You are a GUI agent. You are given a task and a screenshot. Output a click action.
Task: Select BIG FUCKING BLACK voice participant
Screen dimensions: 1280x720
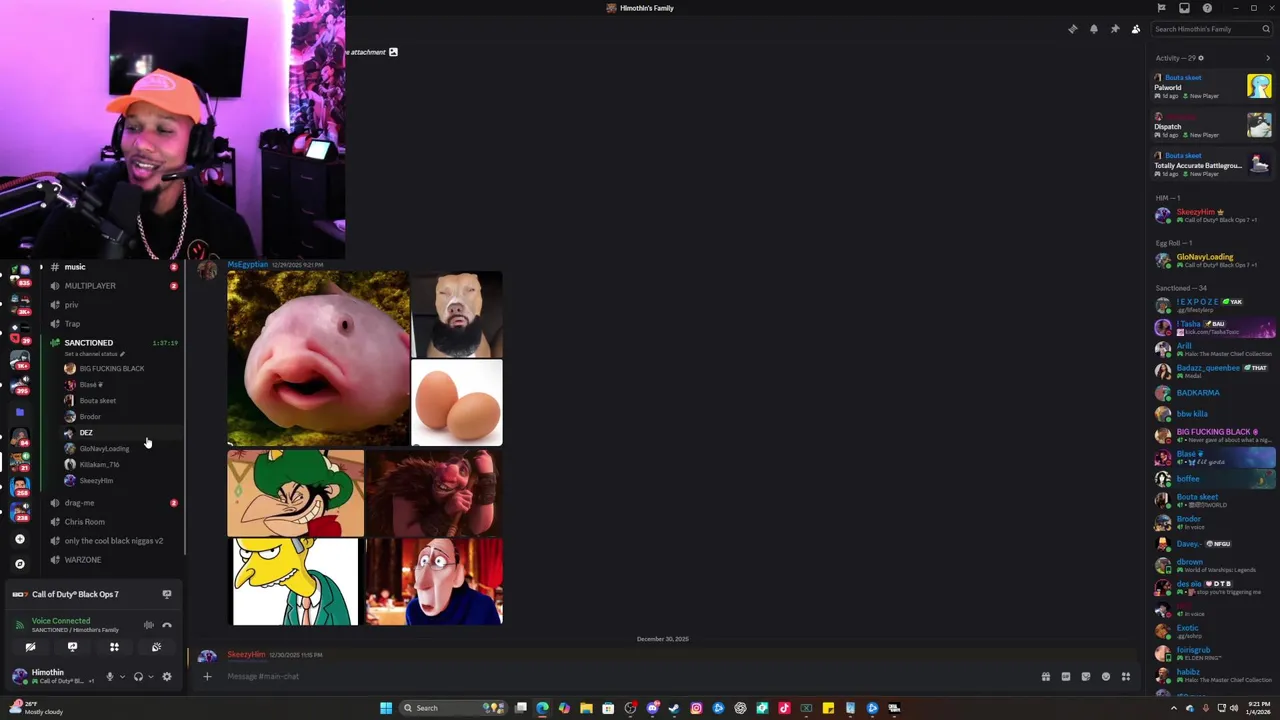pyautogui.click(x=120, y=369)
